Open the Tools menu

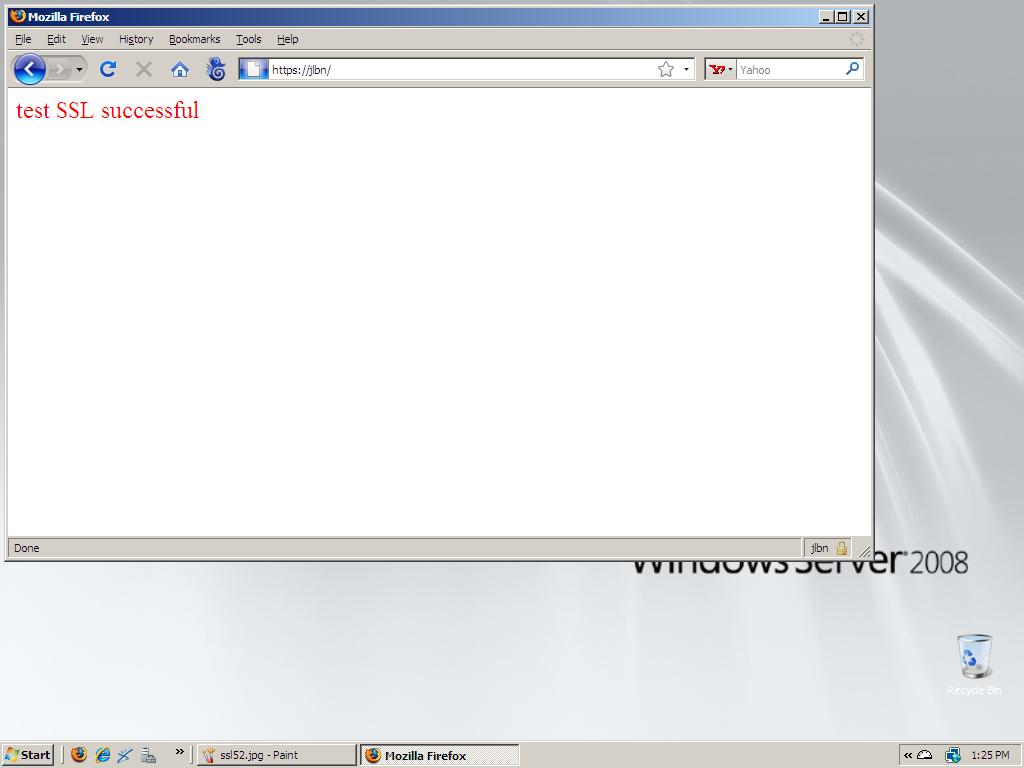(248, 39)
